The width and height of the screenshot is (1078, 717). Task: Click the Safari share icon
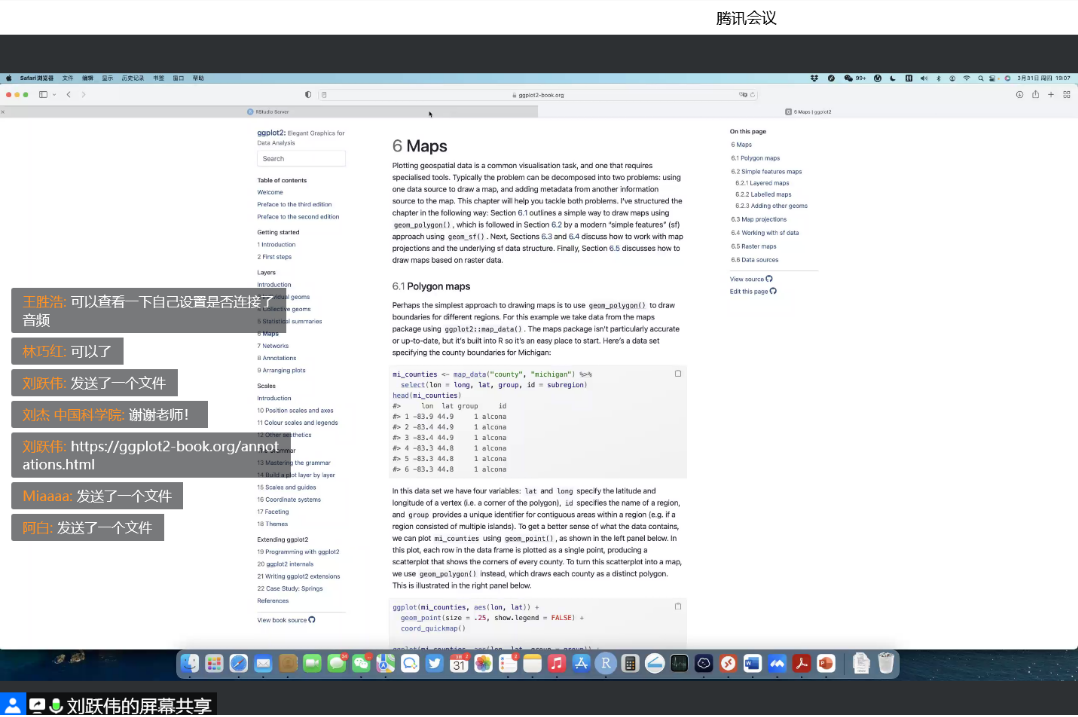1035,95
